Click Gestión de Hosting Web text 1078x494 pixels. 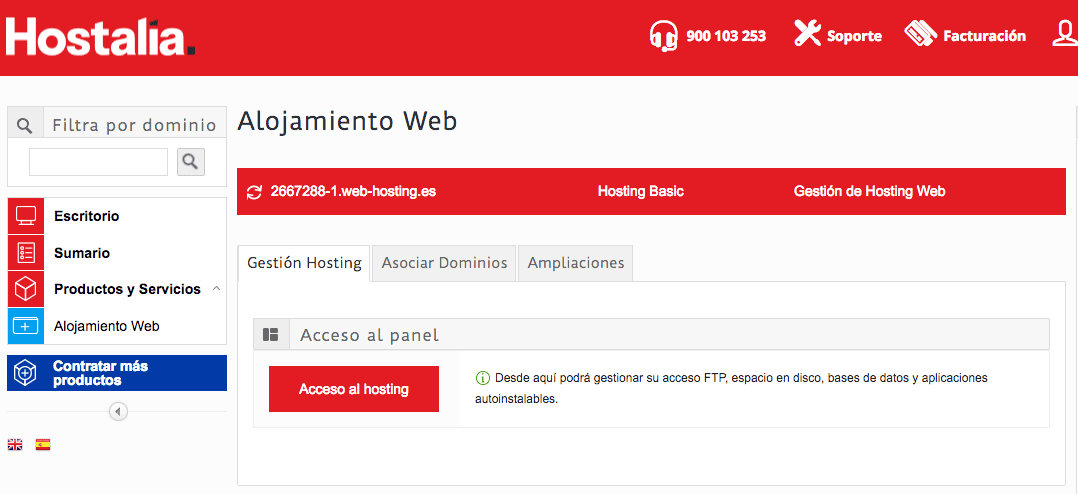tap(869, 192)
